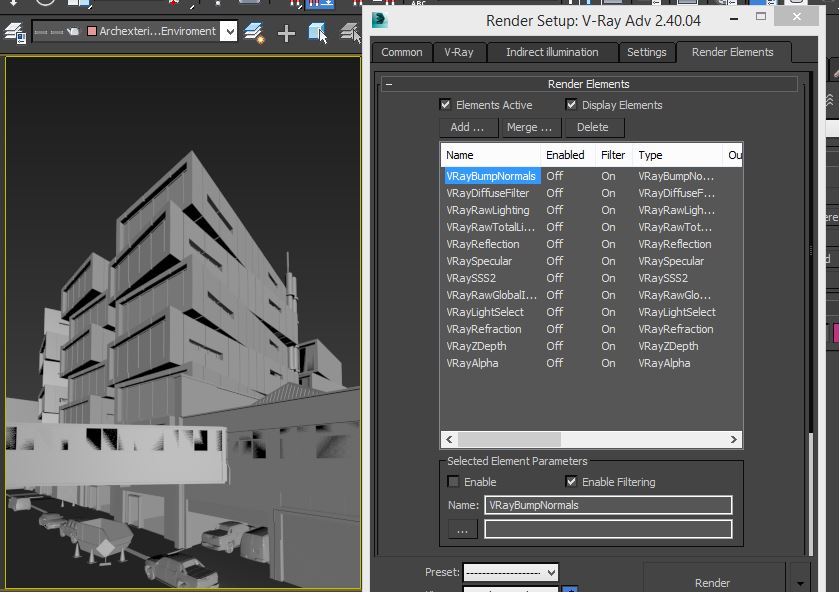Set current layer to selection's layer icon

pos(351,32)
